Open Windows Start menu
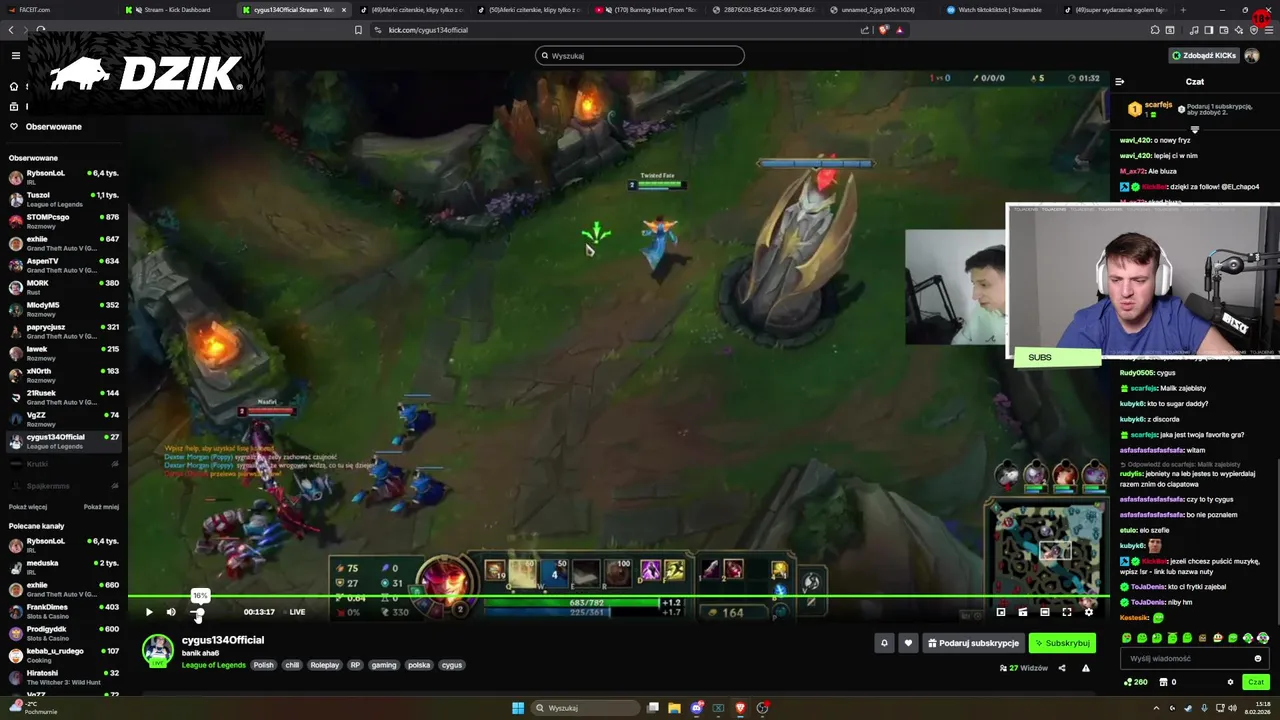The width and height of the screenshot is (1280, 720). coord(518,708)
